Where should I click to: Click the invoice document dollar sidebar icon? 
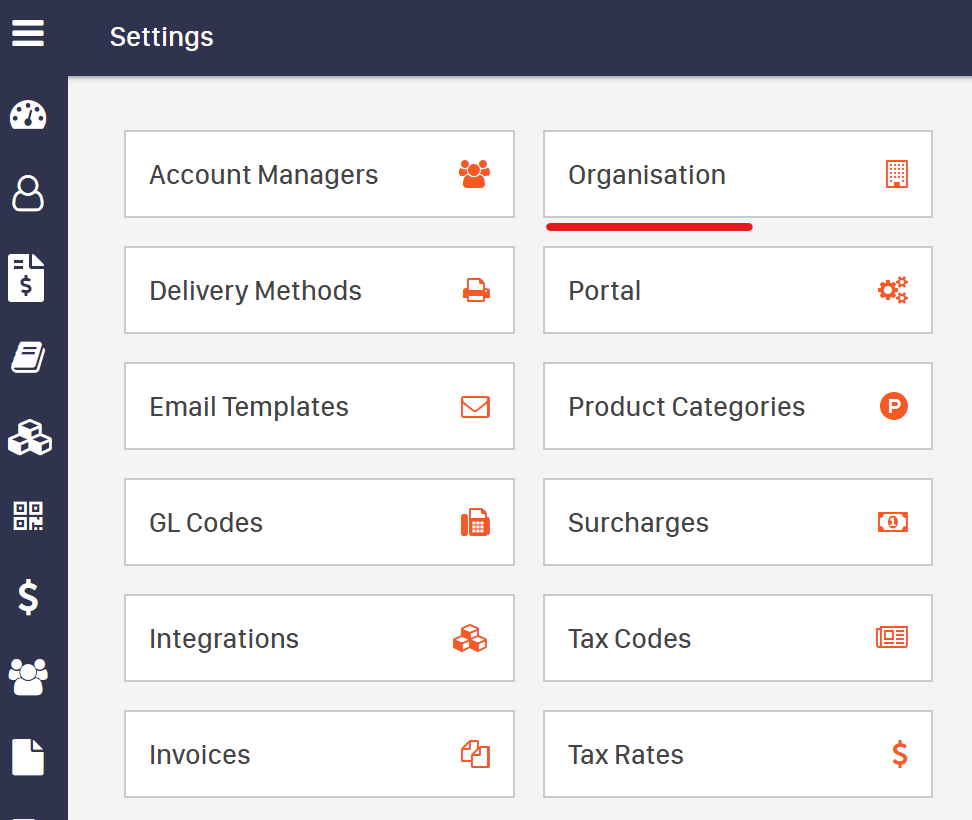click(x=28, y=277)
